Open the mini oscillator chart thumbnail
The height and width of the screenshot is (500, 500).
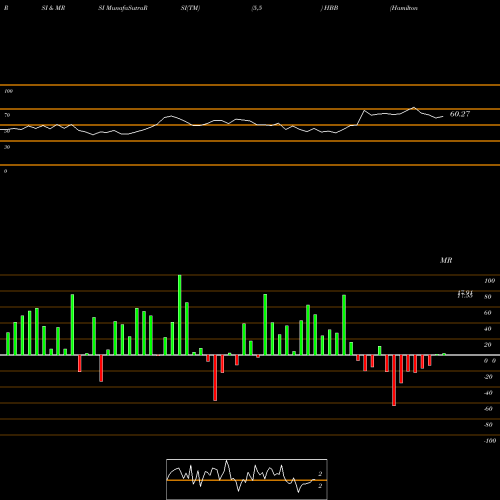(x=247, y=479)
